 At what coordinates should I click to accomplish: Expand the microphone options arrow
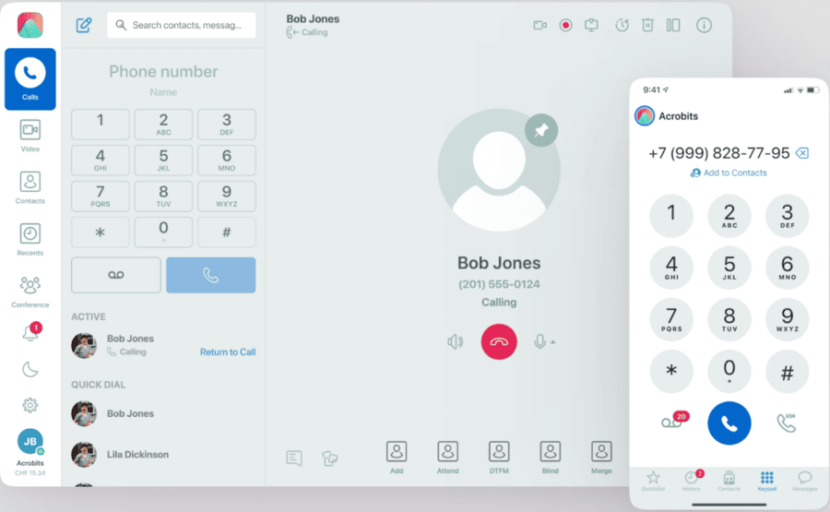553,343
